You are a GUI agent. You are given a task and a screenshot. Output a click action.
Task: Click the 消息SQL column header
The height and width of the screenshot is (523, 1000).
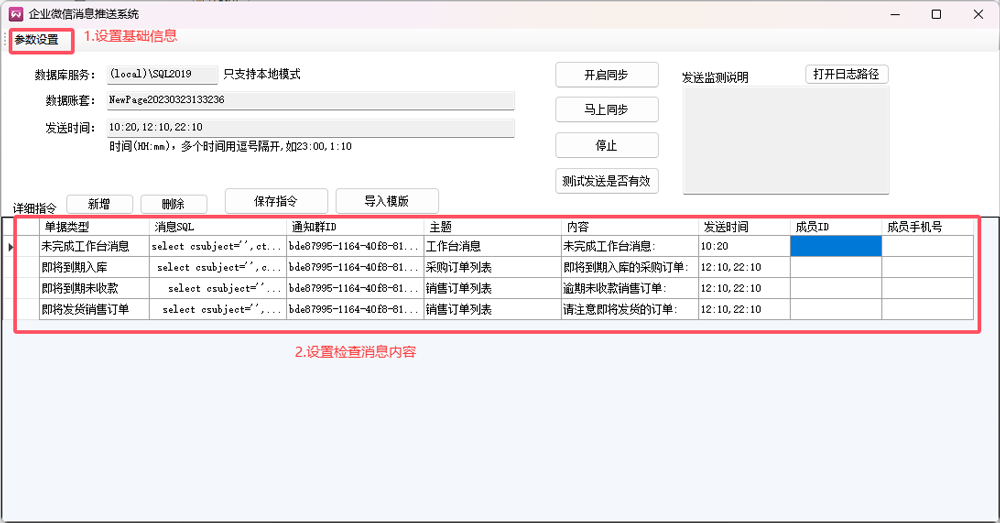pos(217,226)
